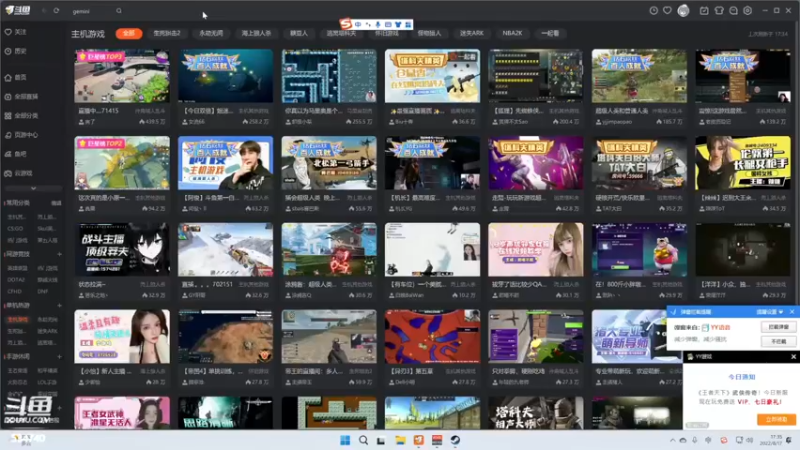Click the search magnifier icon

pos(119,11)
